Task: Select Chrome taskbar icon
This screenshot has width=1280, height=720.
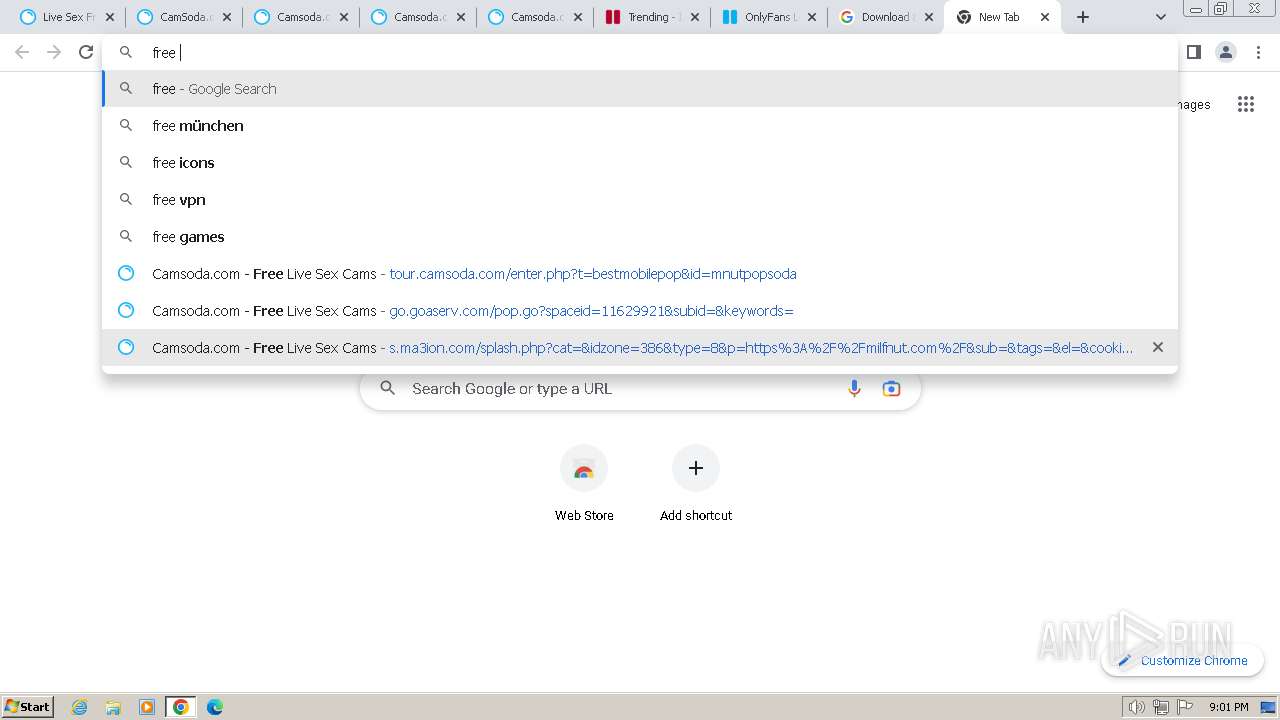Action: 181,707
